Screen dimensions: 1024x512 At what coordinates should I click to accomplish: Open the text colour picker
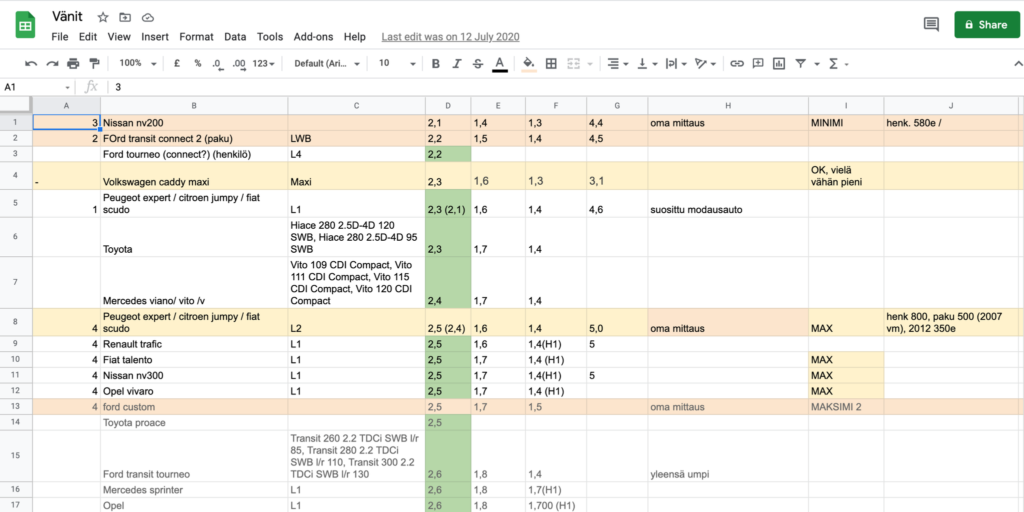[500, 63]
